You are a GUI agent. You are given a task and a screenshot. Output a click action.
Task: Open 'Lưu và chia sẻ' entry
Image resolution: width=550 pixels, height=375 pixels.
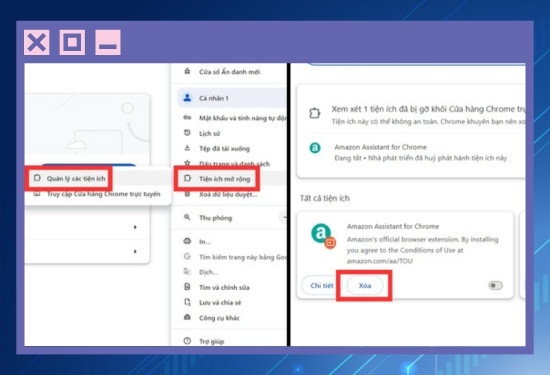coord(220,302)
